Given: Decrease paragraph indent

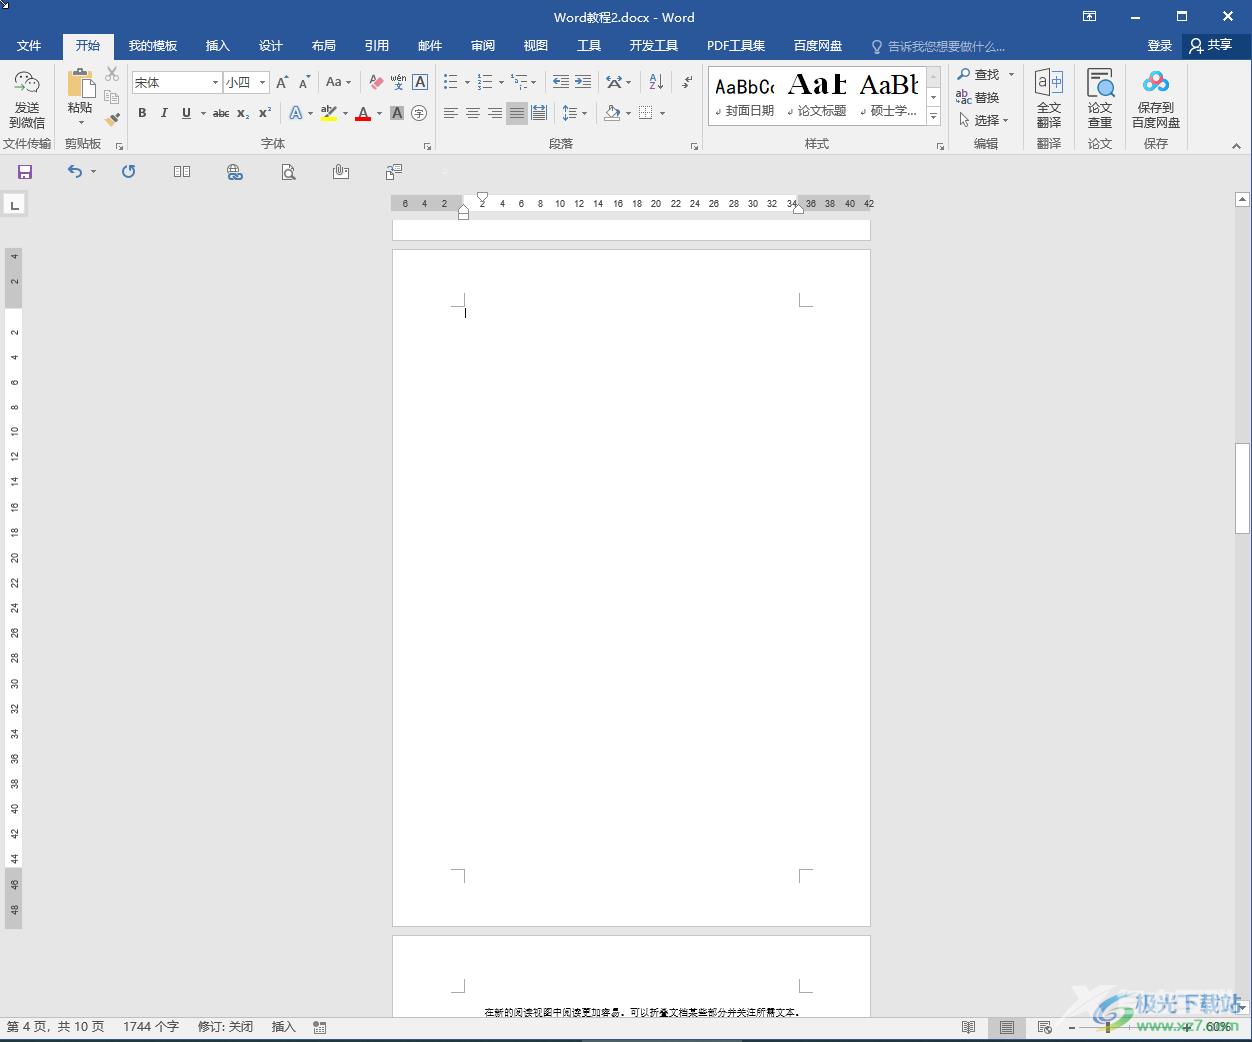Looking at the screenshot, I should pos(561,82).
